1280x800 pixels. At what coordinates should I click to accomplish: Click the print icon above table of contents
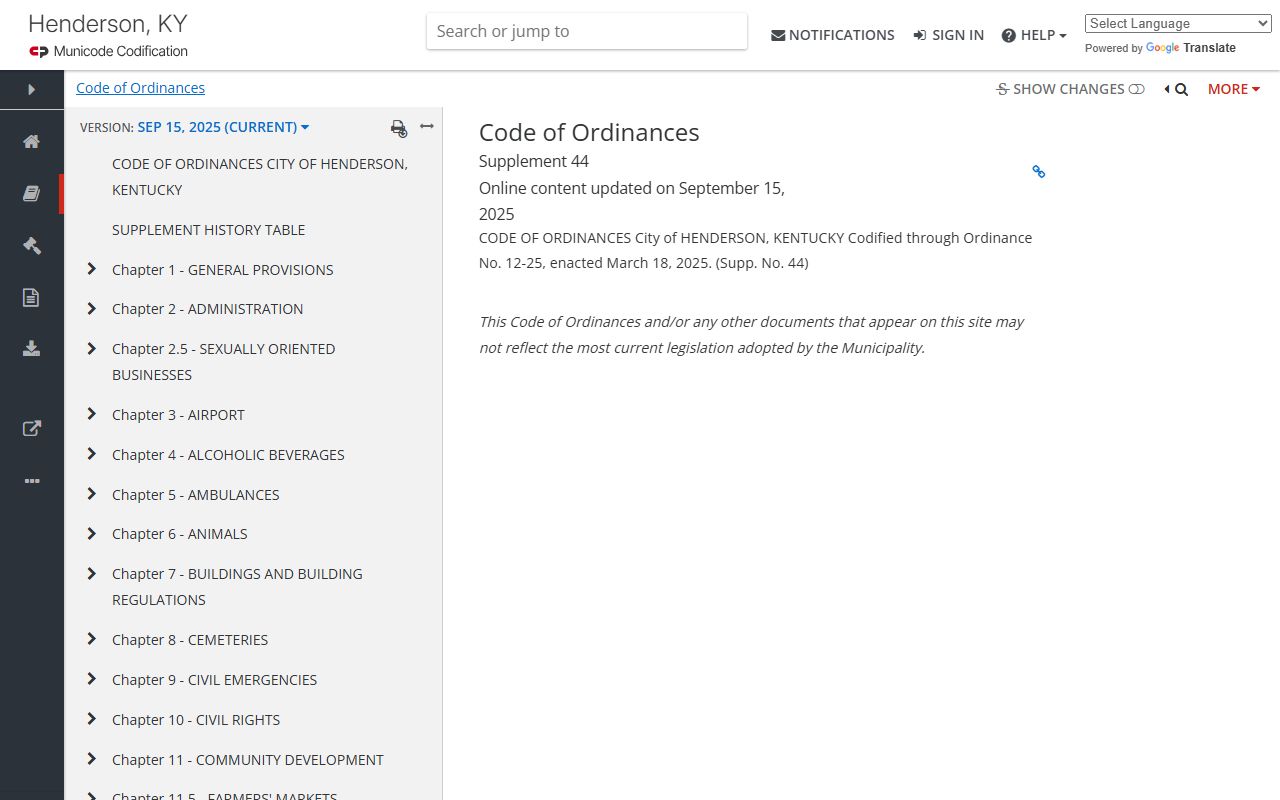pyautogui.click(x=398, y=128)
